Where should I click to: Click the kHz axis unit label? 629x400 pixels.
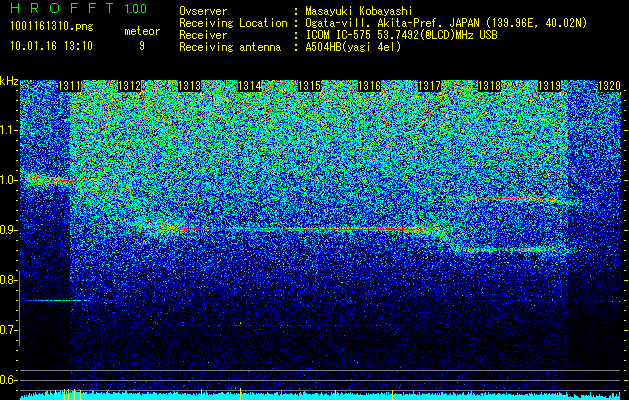point(9,81)
